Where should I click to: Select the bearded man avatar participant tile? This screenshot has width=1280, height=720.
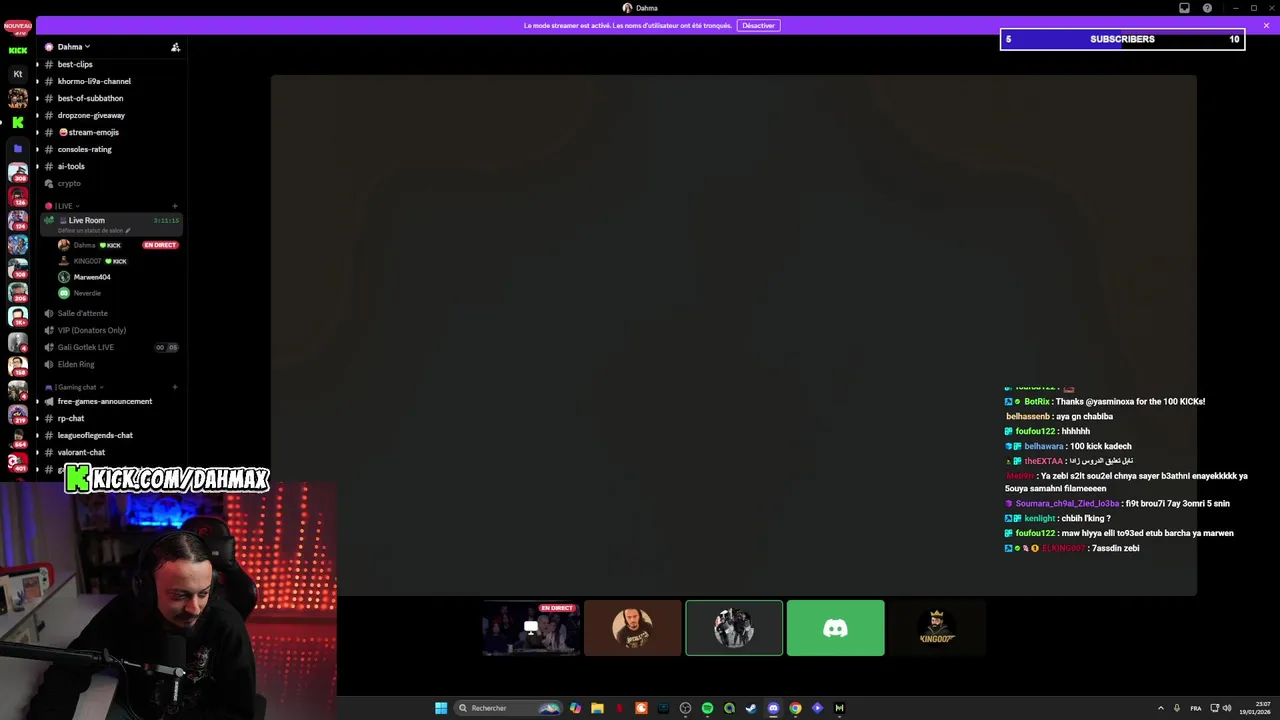pos(632,628)
